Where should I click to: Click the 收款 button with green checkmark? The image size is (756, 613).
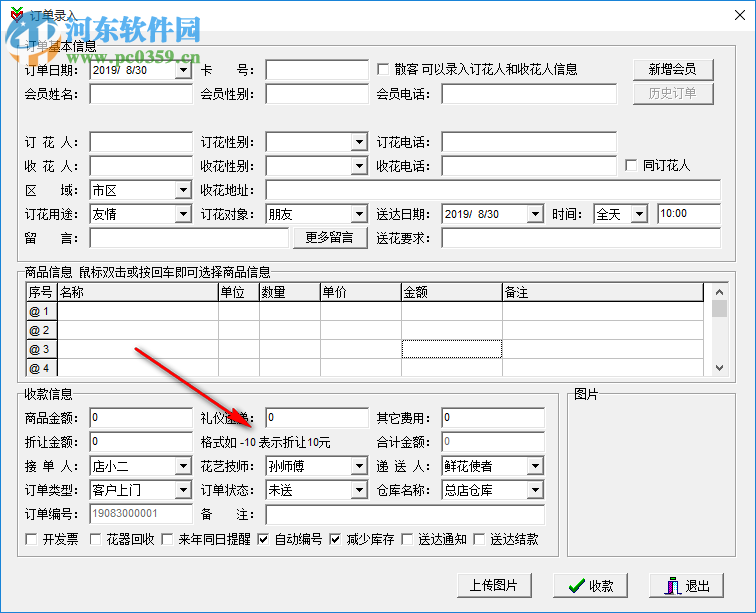click(x=590, y=586)
